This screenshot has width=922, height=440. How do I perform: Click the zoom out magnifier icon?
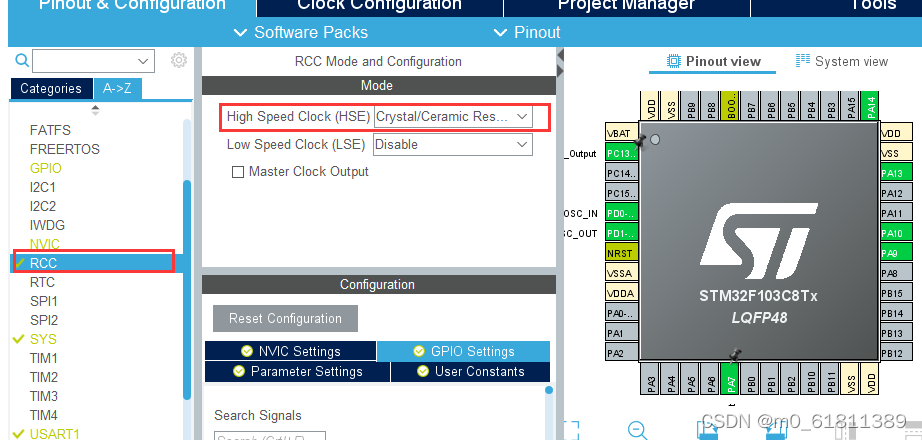[x=639, y=431]
